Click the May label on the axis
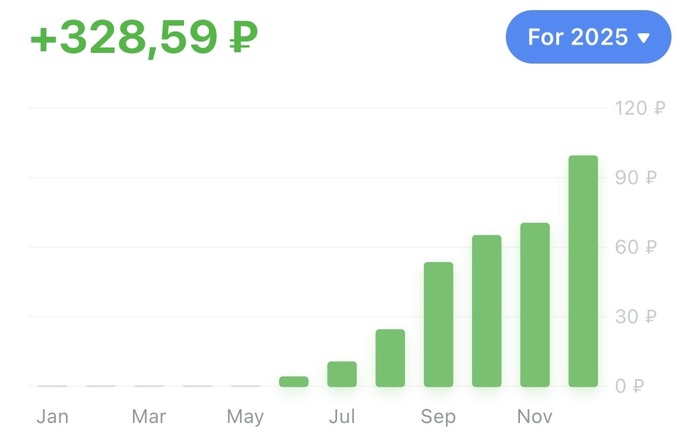Screen dimensions: 700x445 pyautogui.click(x=245, y=416)
